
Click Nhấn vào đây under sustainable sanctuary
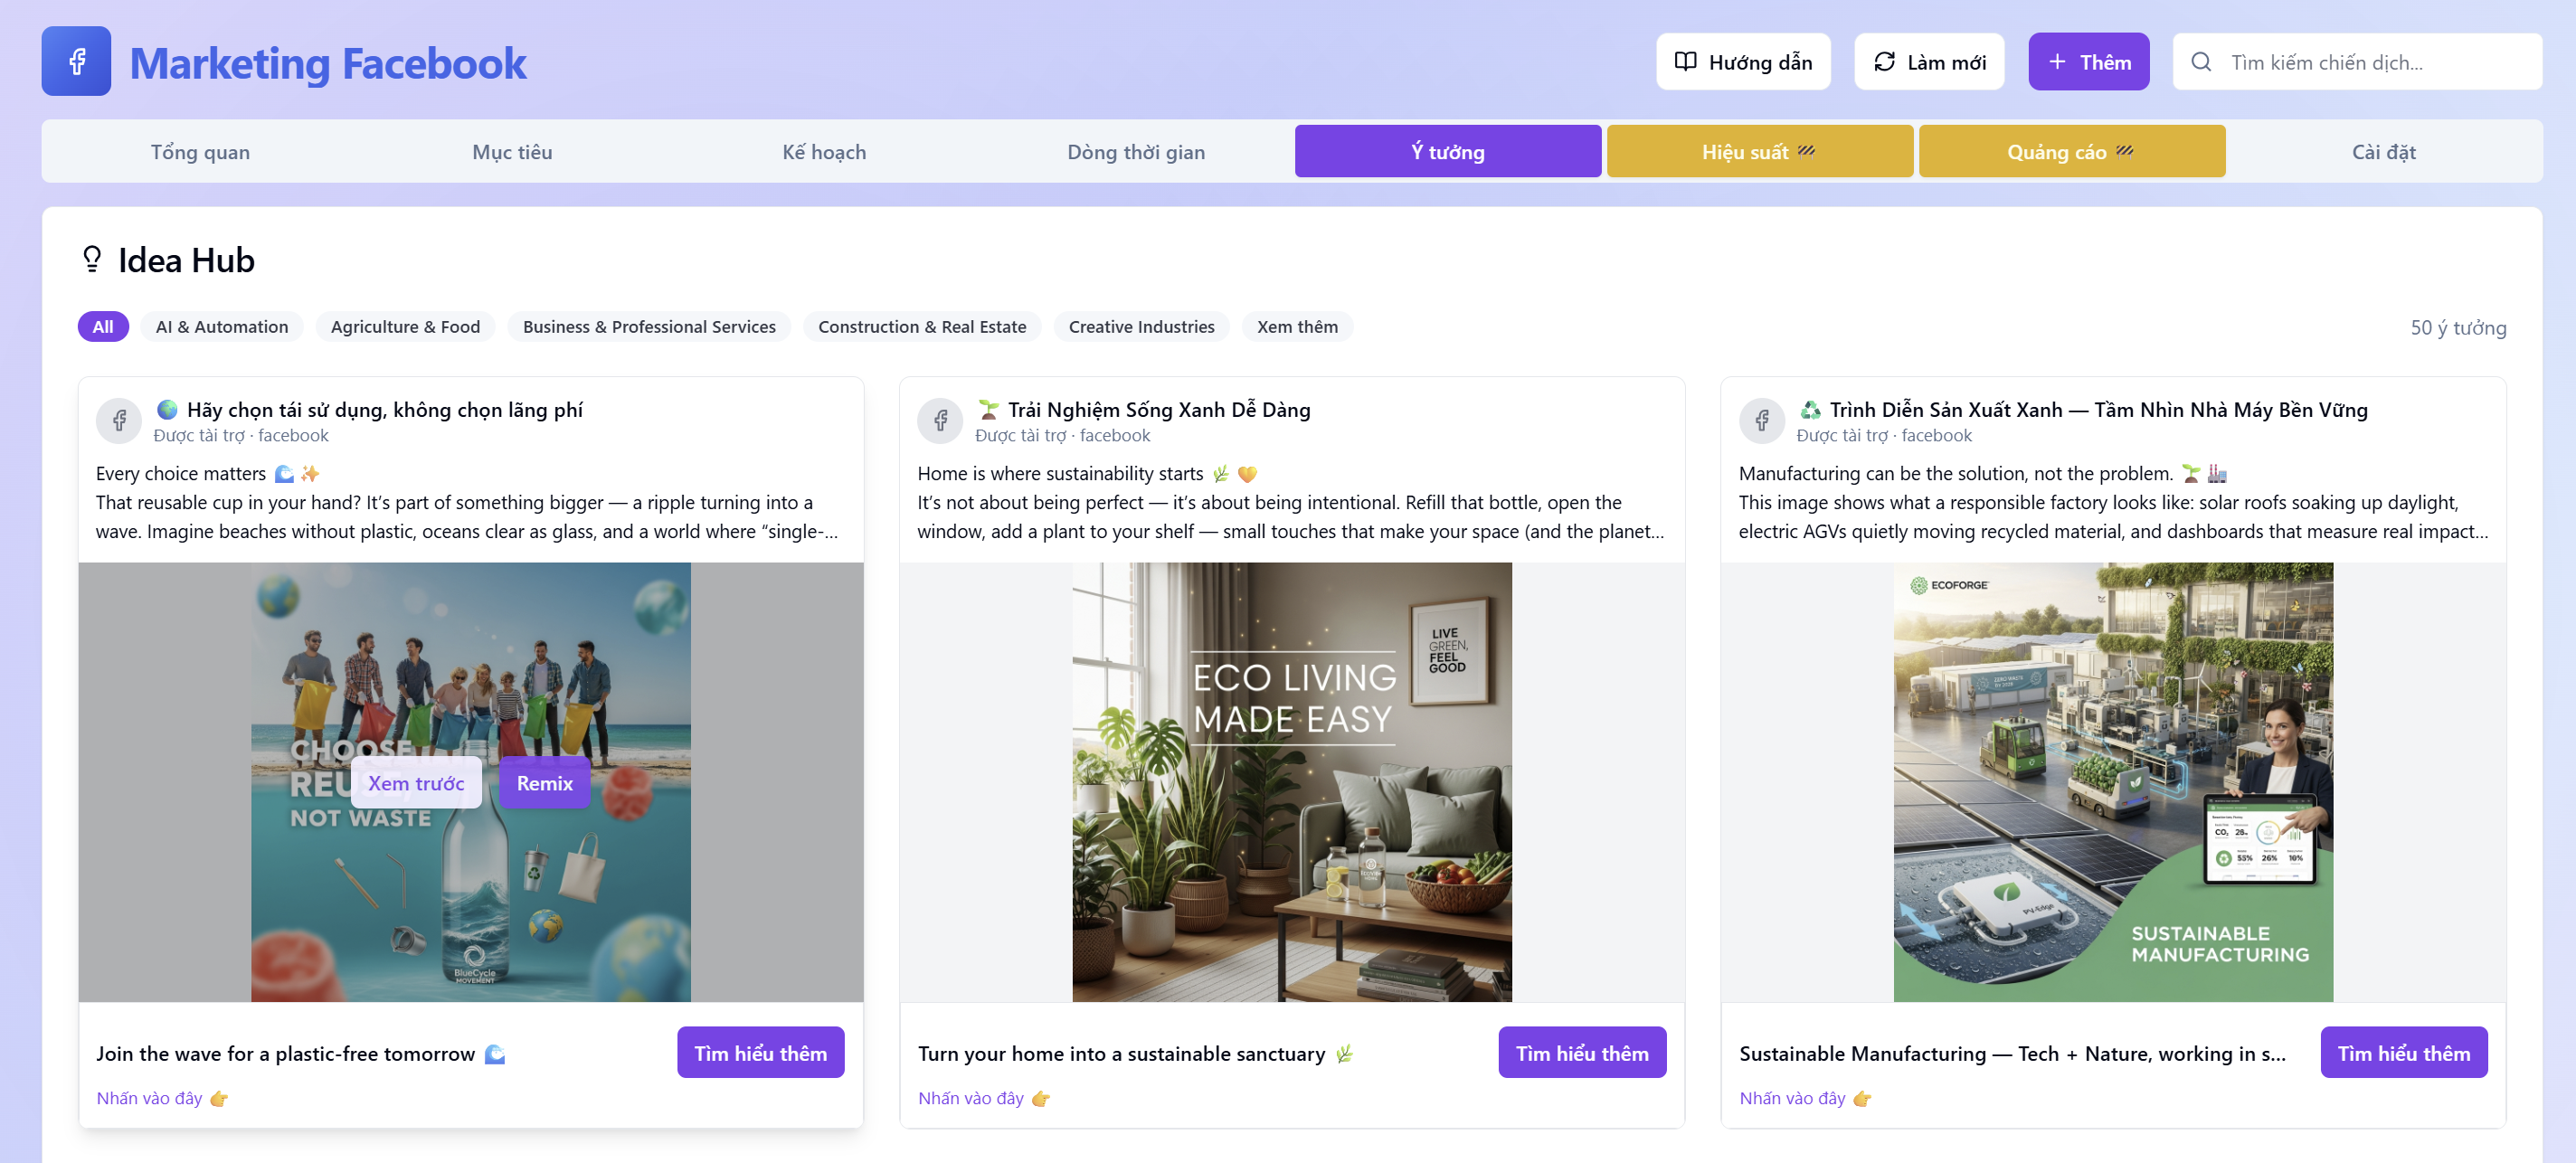coord(984,1098)
